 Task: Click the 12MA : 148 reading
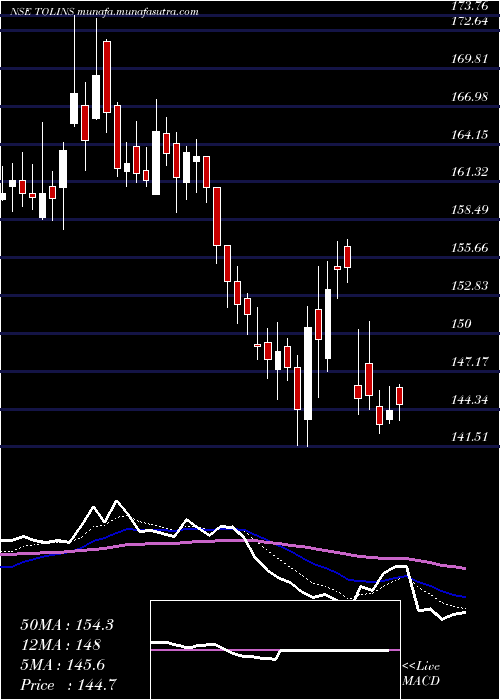[x=60, y=645]
